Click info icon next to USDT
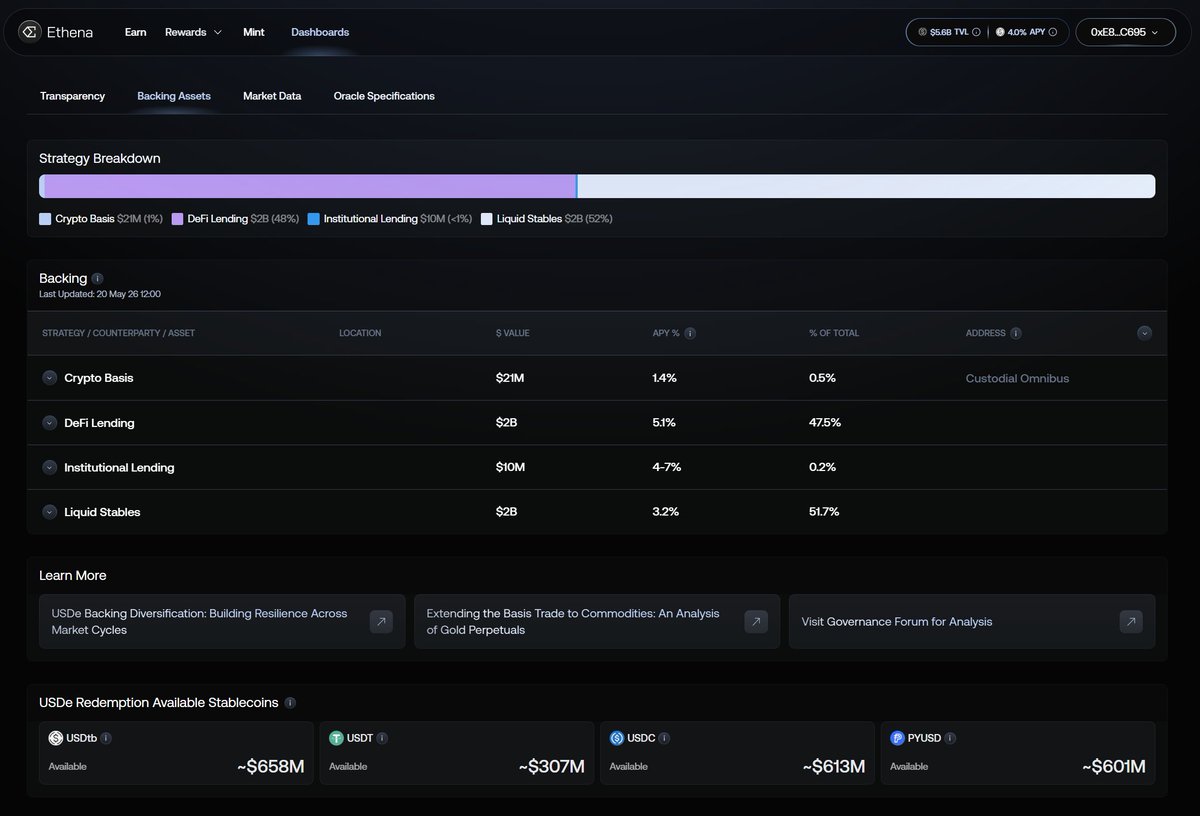 [x=382, y=738]
